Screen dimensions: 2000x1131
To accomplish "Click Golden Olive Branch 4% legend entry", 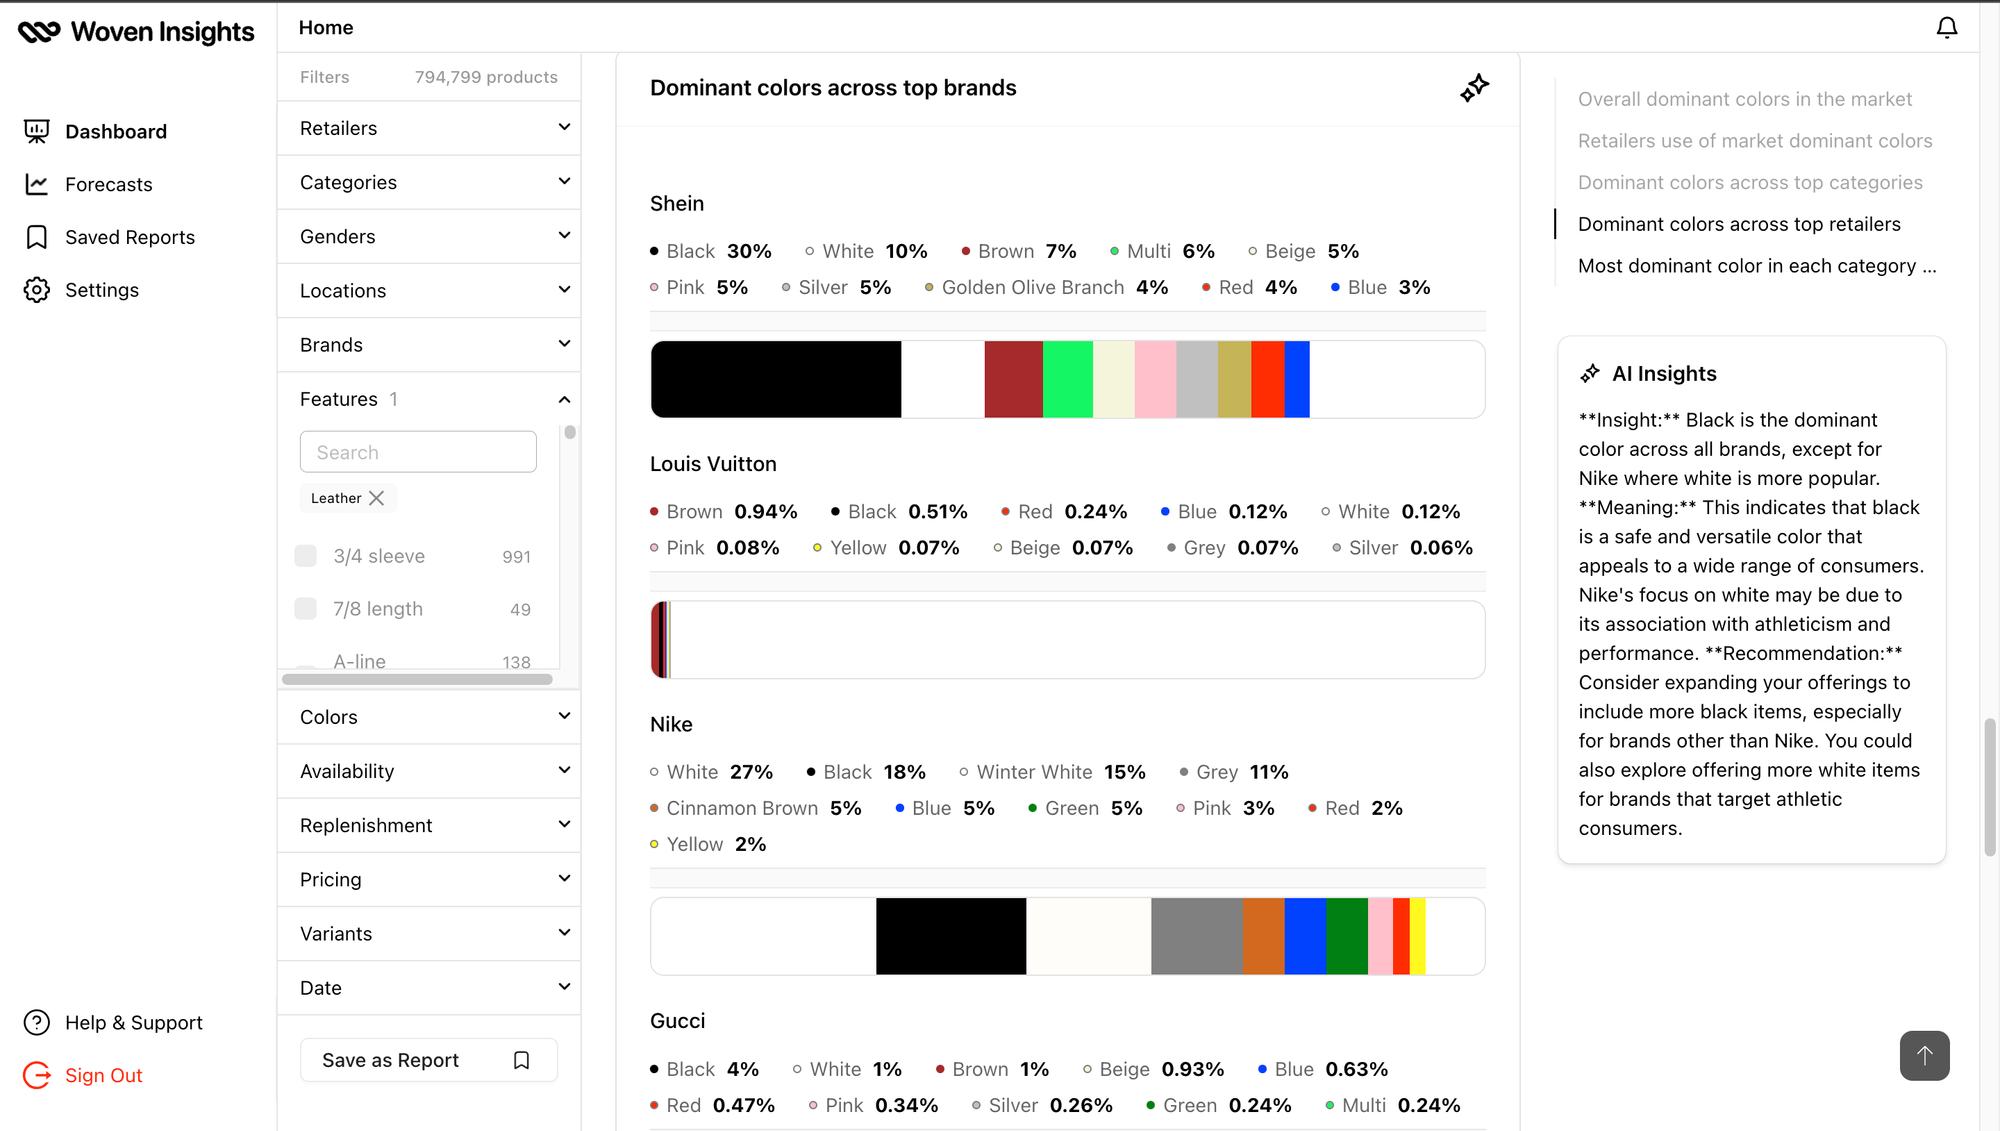I will coord(1046,287).
